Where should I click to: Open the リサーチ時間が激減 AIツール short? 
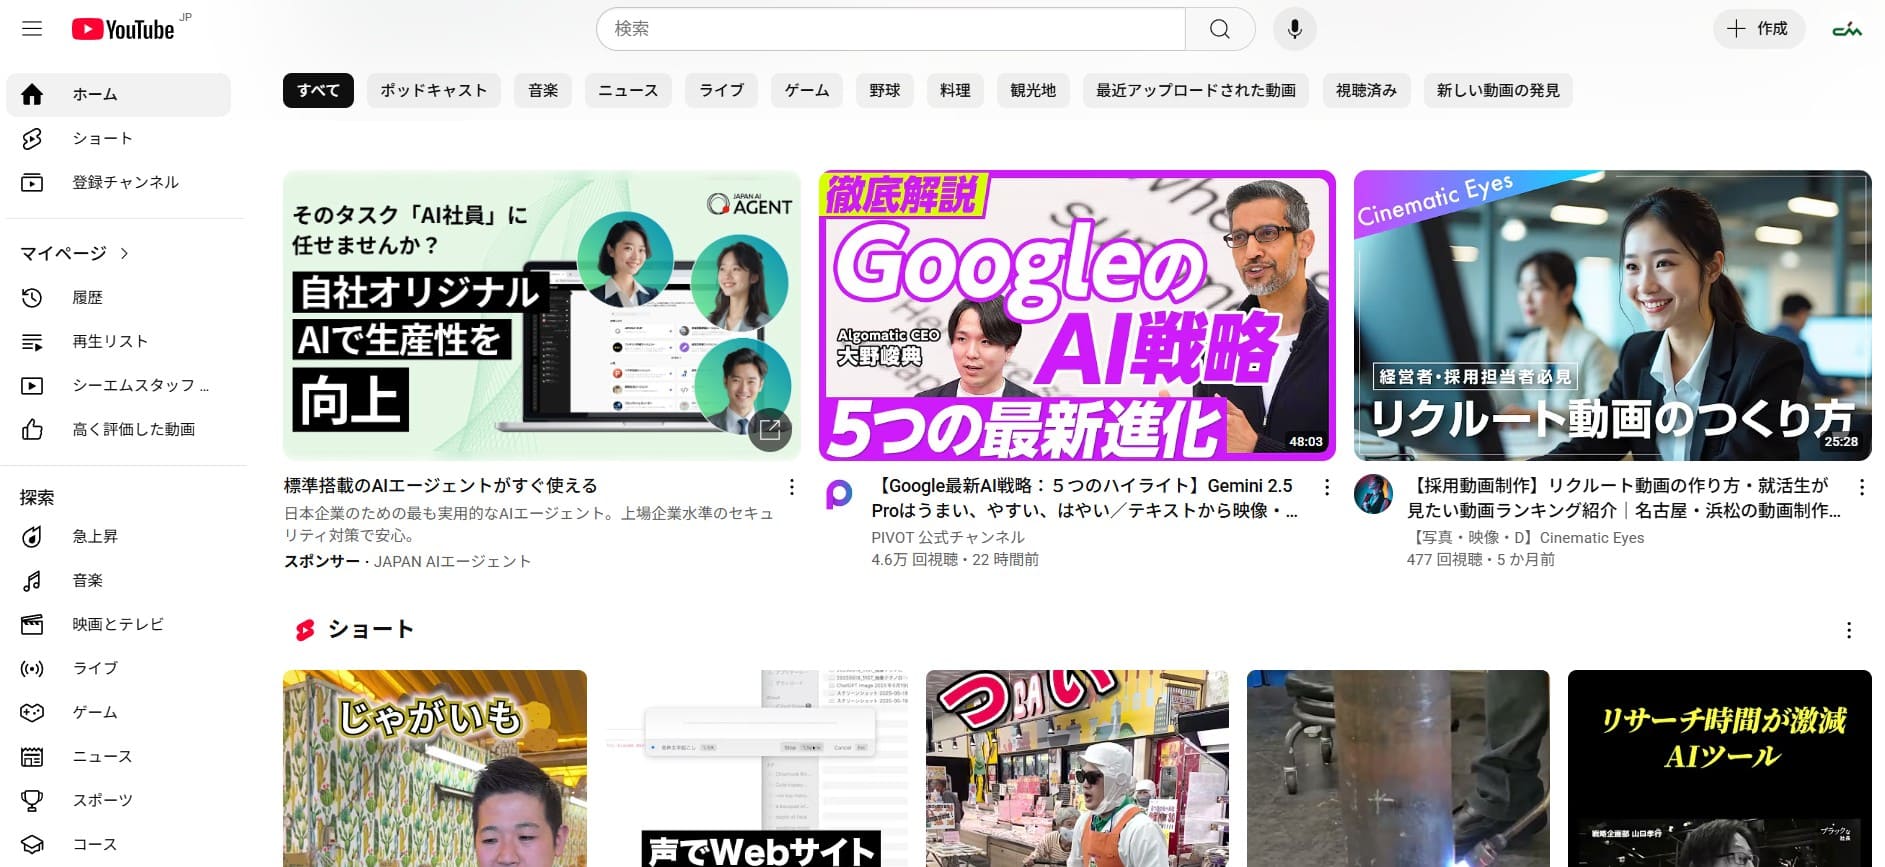[1719, 768]
